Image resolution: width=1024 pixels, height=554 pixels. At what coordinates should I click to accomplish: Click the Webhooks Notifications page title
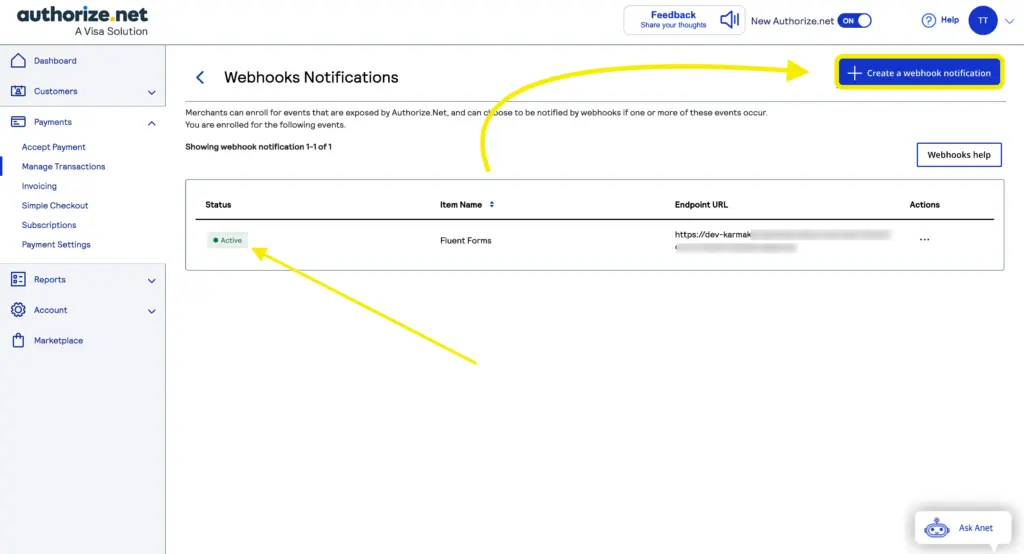click(x=311, y=77)
